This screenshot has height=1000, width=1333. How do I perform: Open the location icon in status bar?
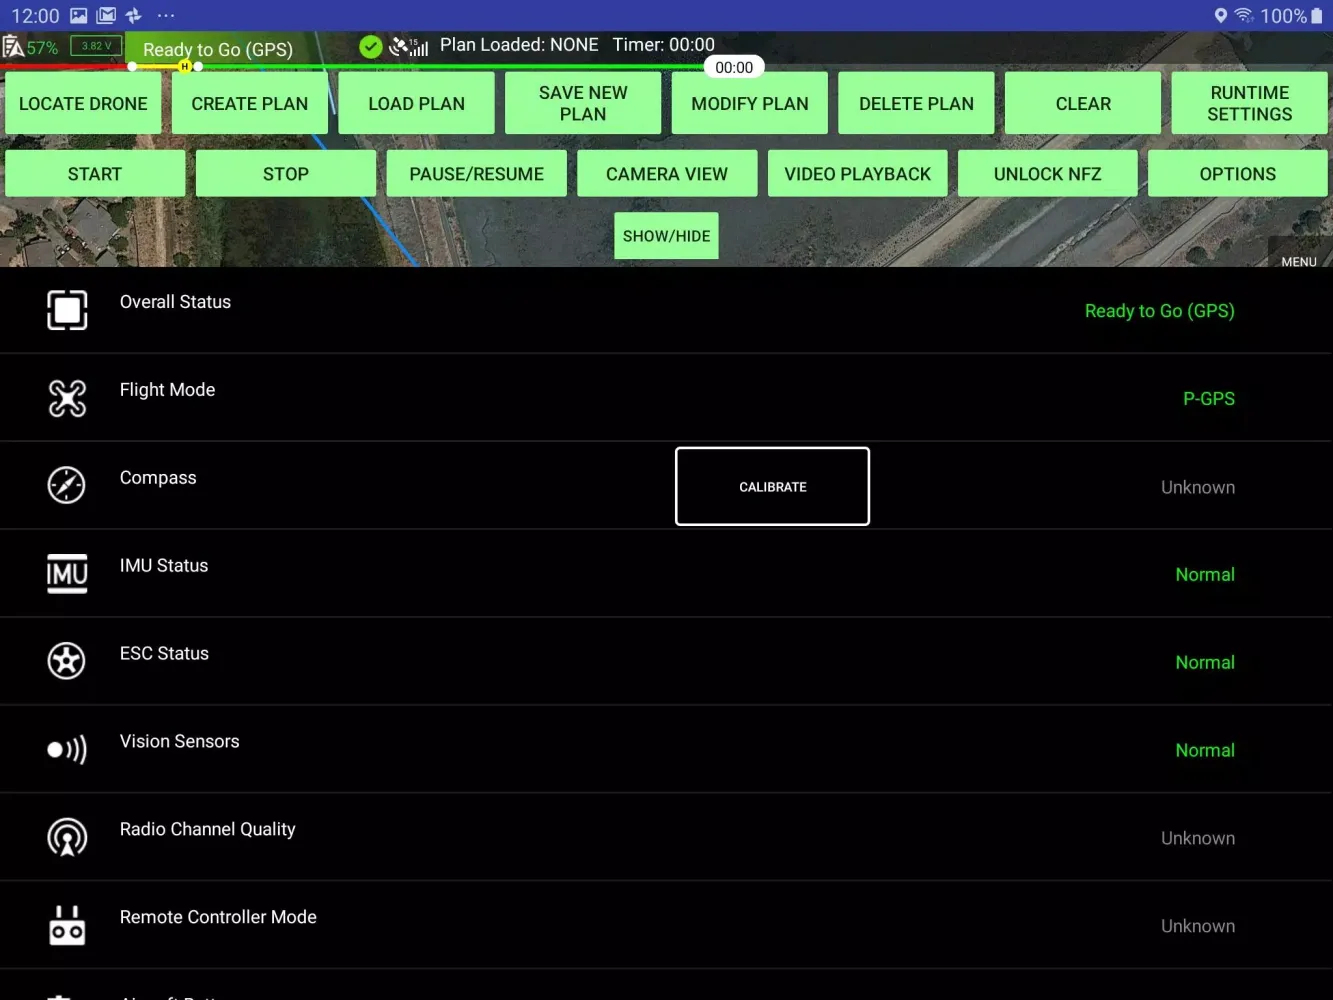pos(1220,16)
